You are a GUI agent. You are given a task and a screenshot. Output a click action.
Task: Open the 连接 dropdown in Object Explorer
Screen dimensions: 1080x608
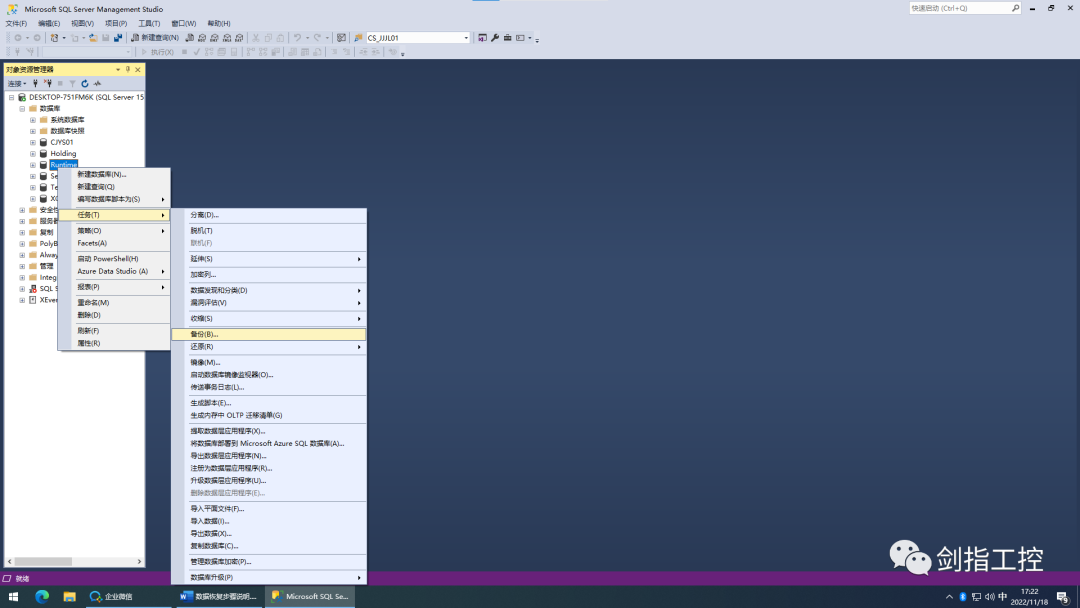pyautogui.click(x=17, y=84)
